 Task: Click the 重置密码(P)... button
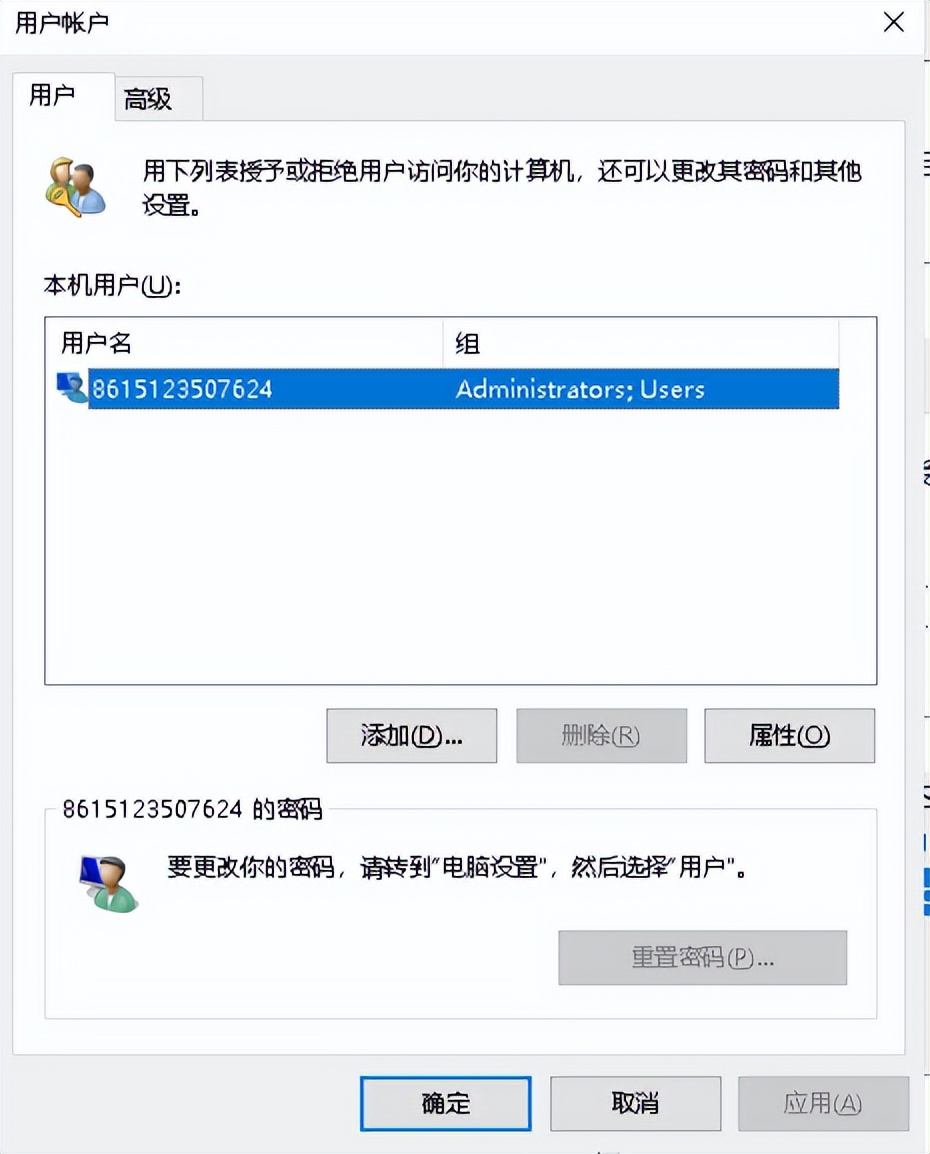[703, 957]
